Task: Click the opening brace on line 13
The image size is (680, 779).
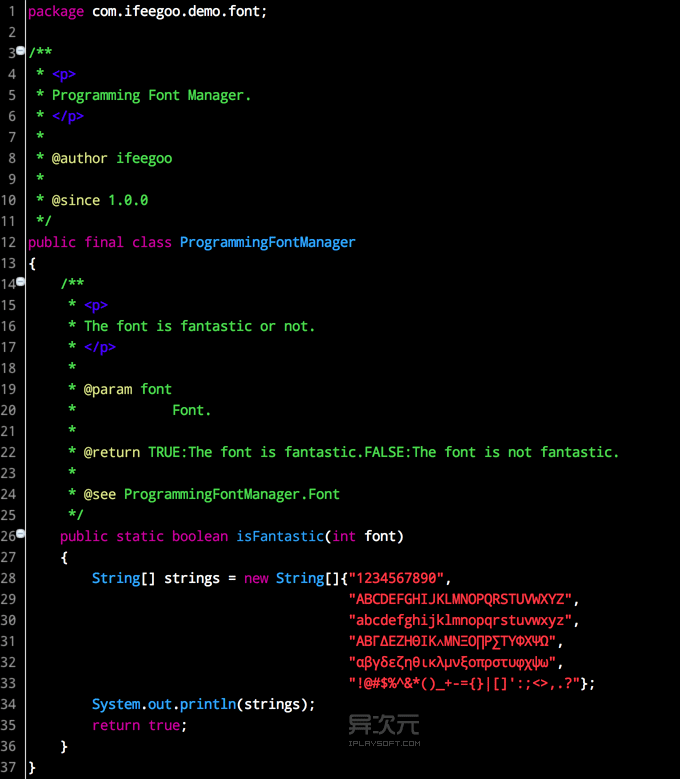Action: [32, 264]
